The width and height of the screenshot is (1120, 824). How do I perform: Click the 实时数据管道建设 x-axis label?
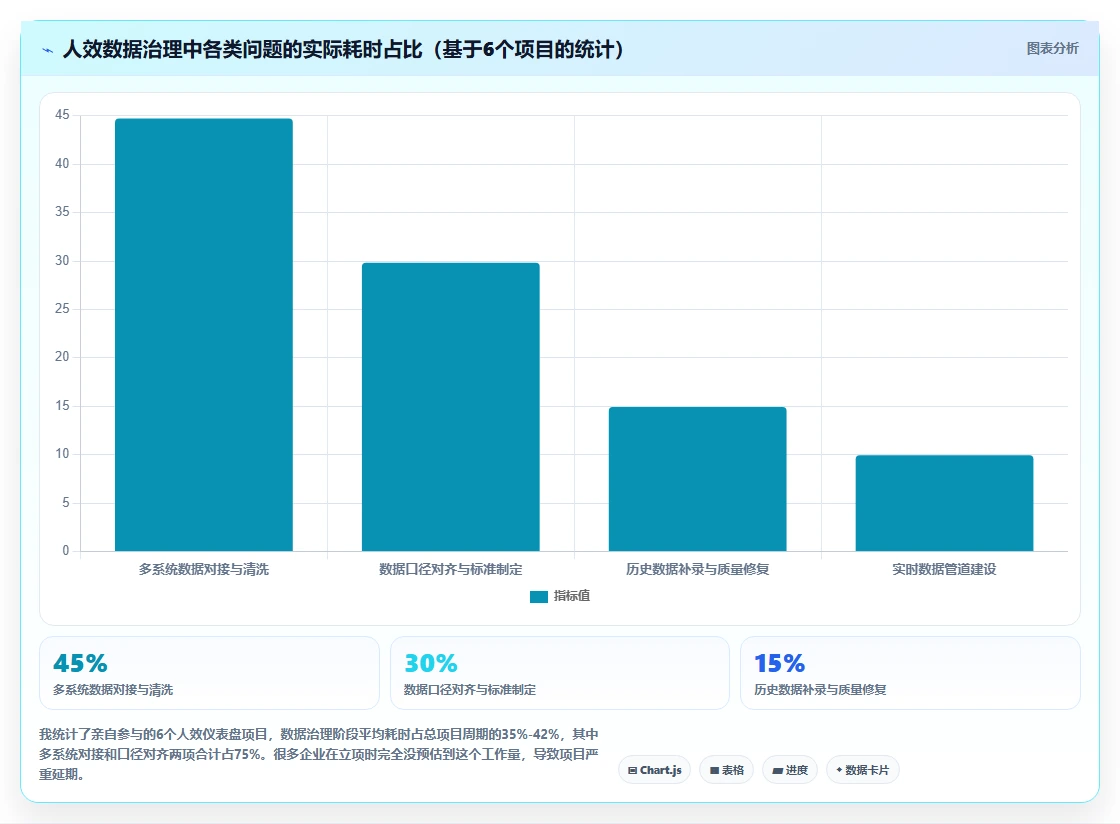[x=944, y=569]
